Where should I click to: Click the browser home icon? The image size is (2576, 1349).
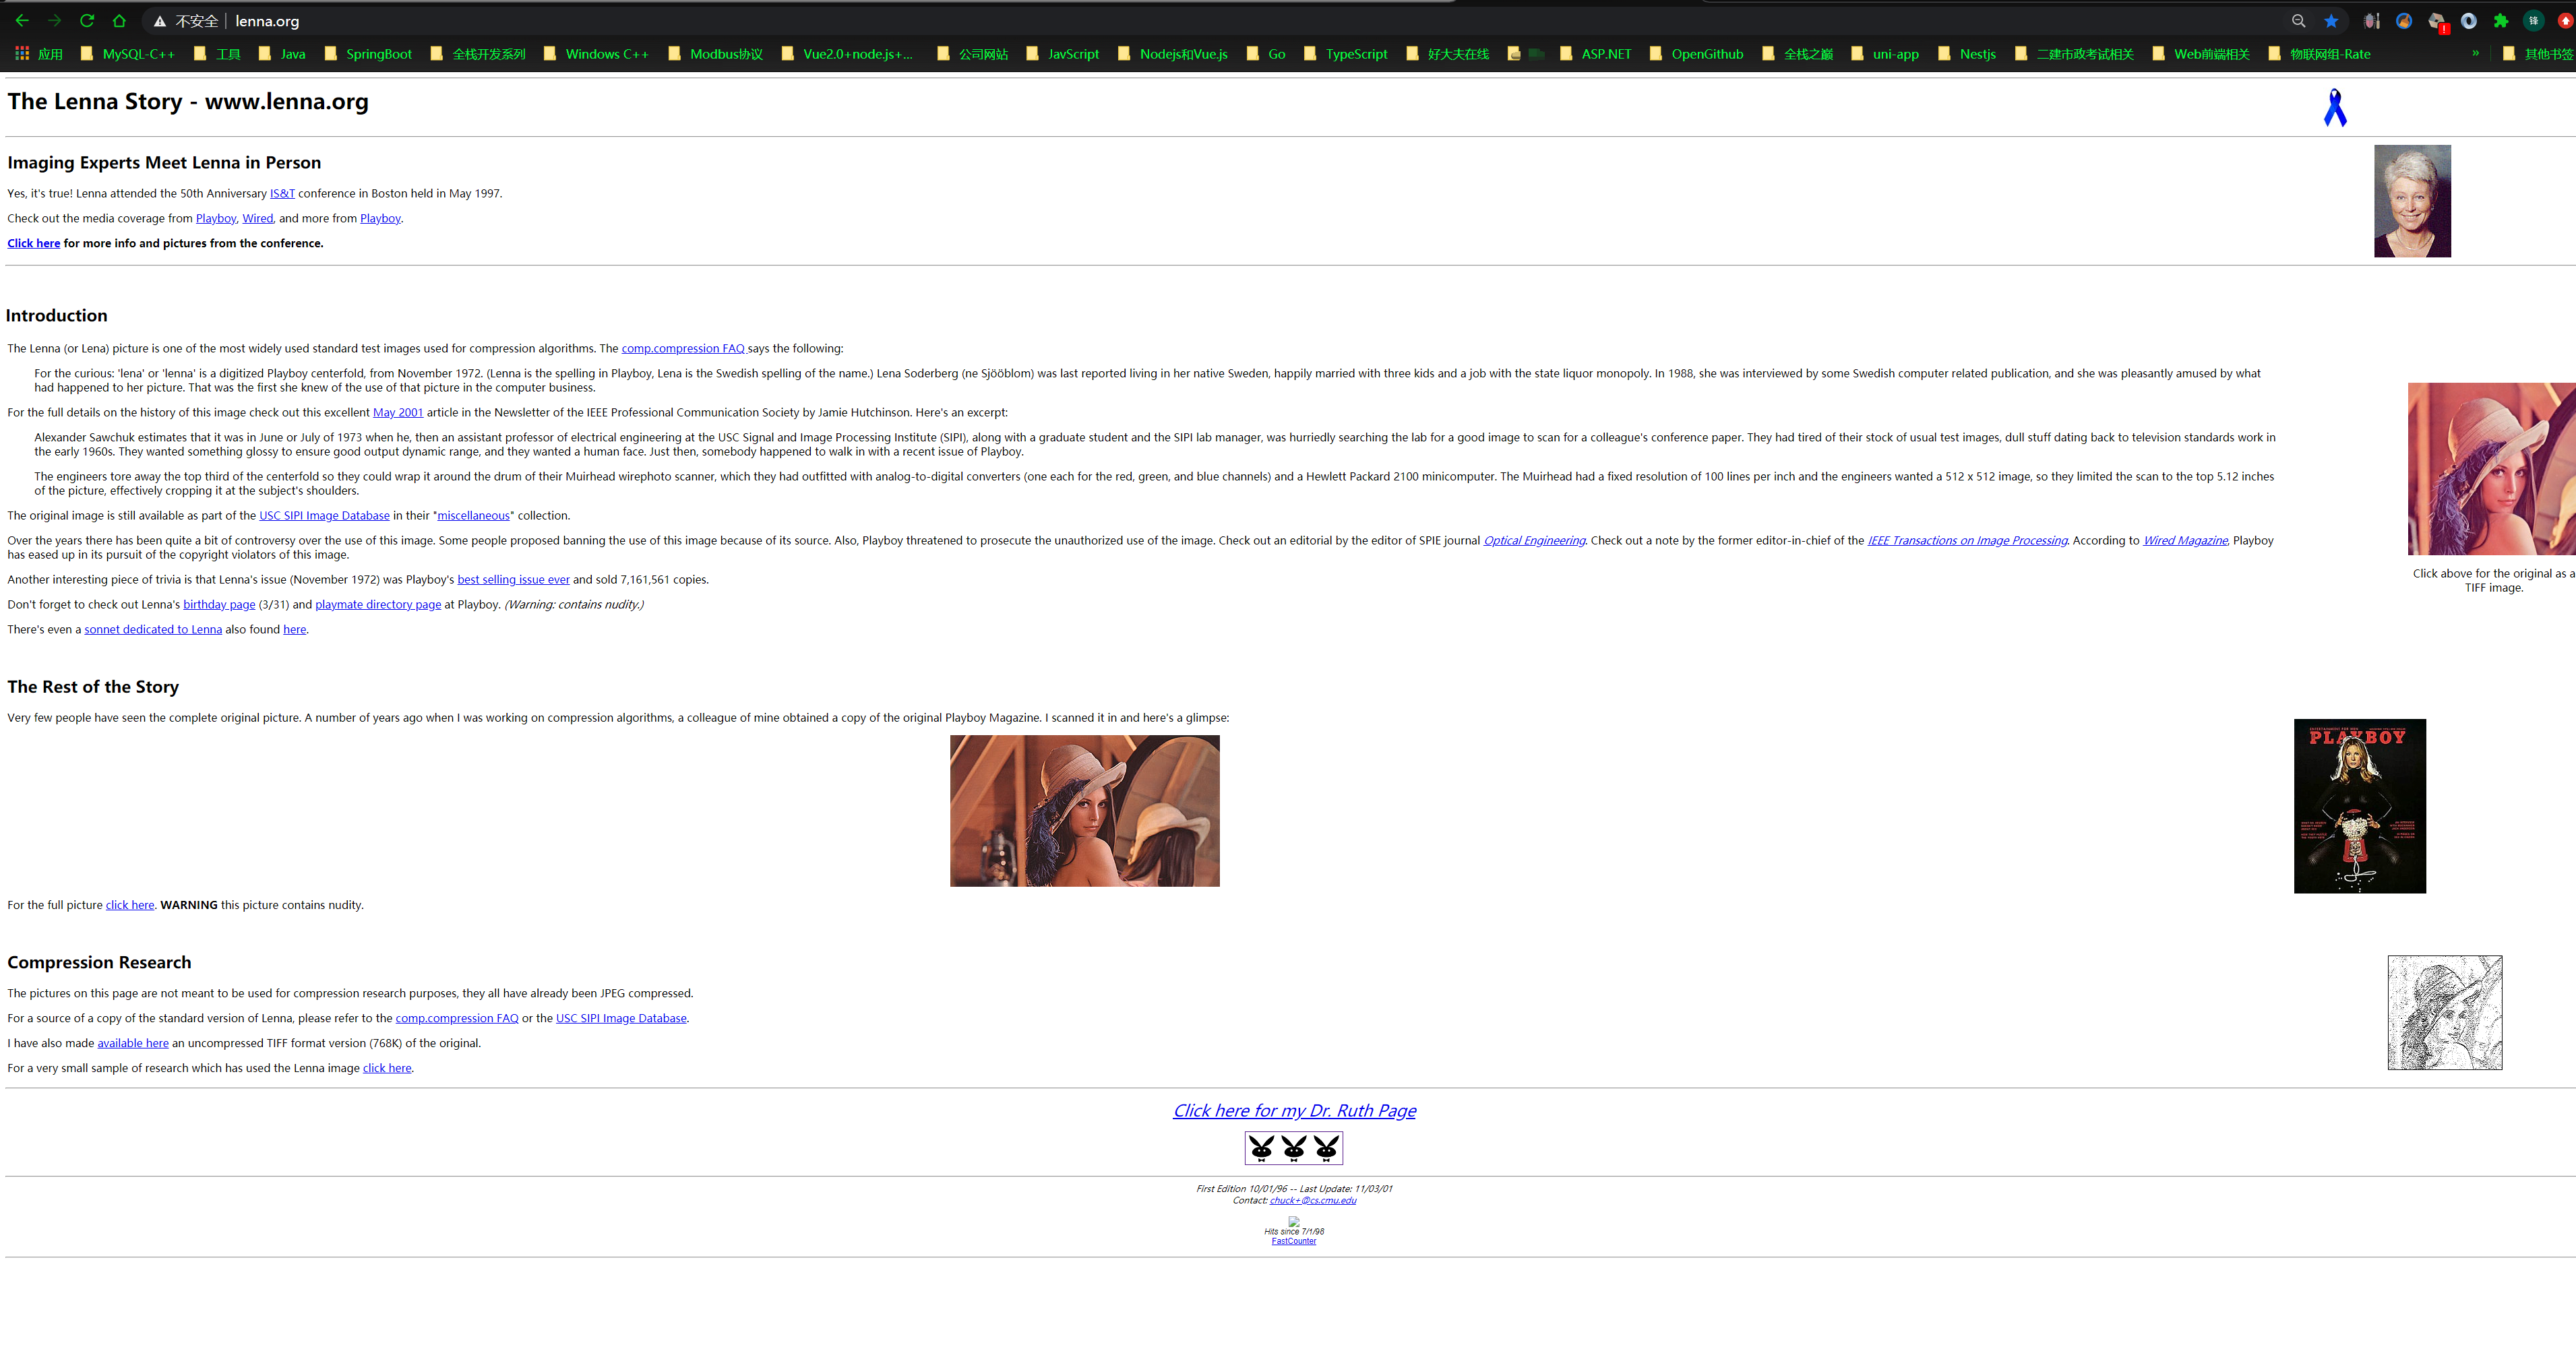point(119,20)
